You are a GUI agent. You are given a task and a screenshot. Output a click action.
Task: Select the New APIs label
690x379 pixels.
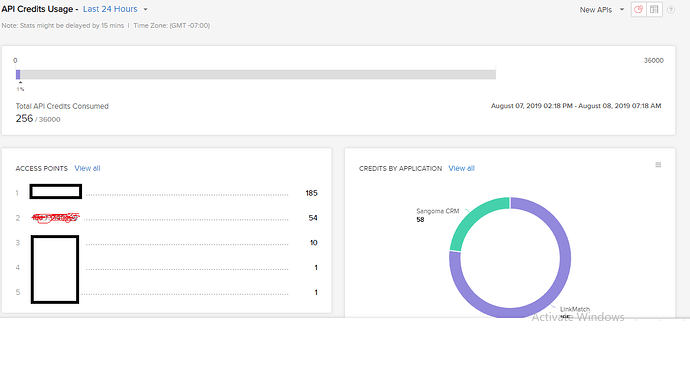[x=595, y=10]
